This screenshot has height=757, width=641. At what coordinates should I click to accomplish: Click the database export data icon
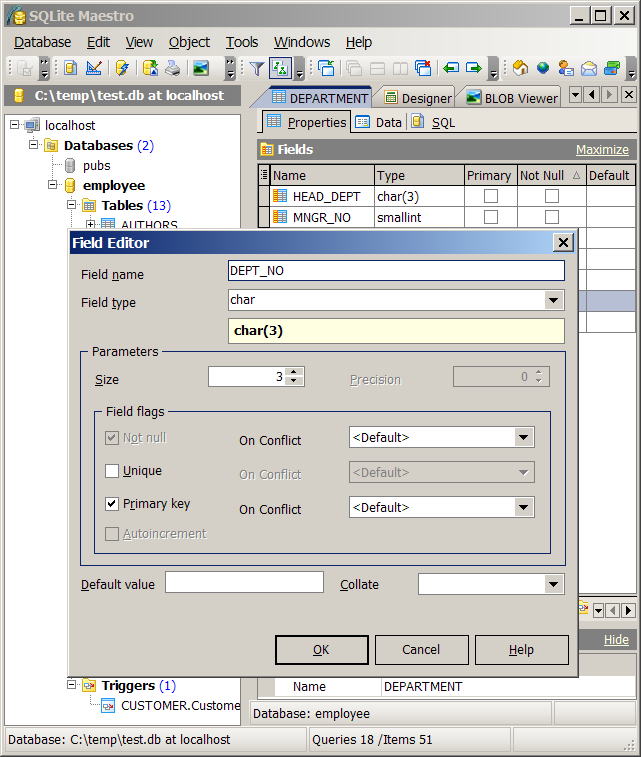tap(150, 68)
